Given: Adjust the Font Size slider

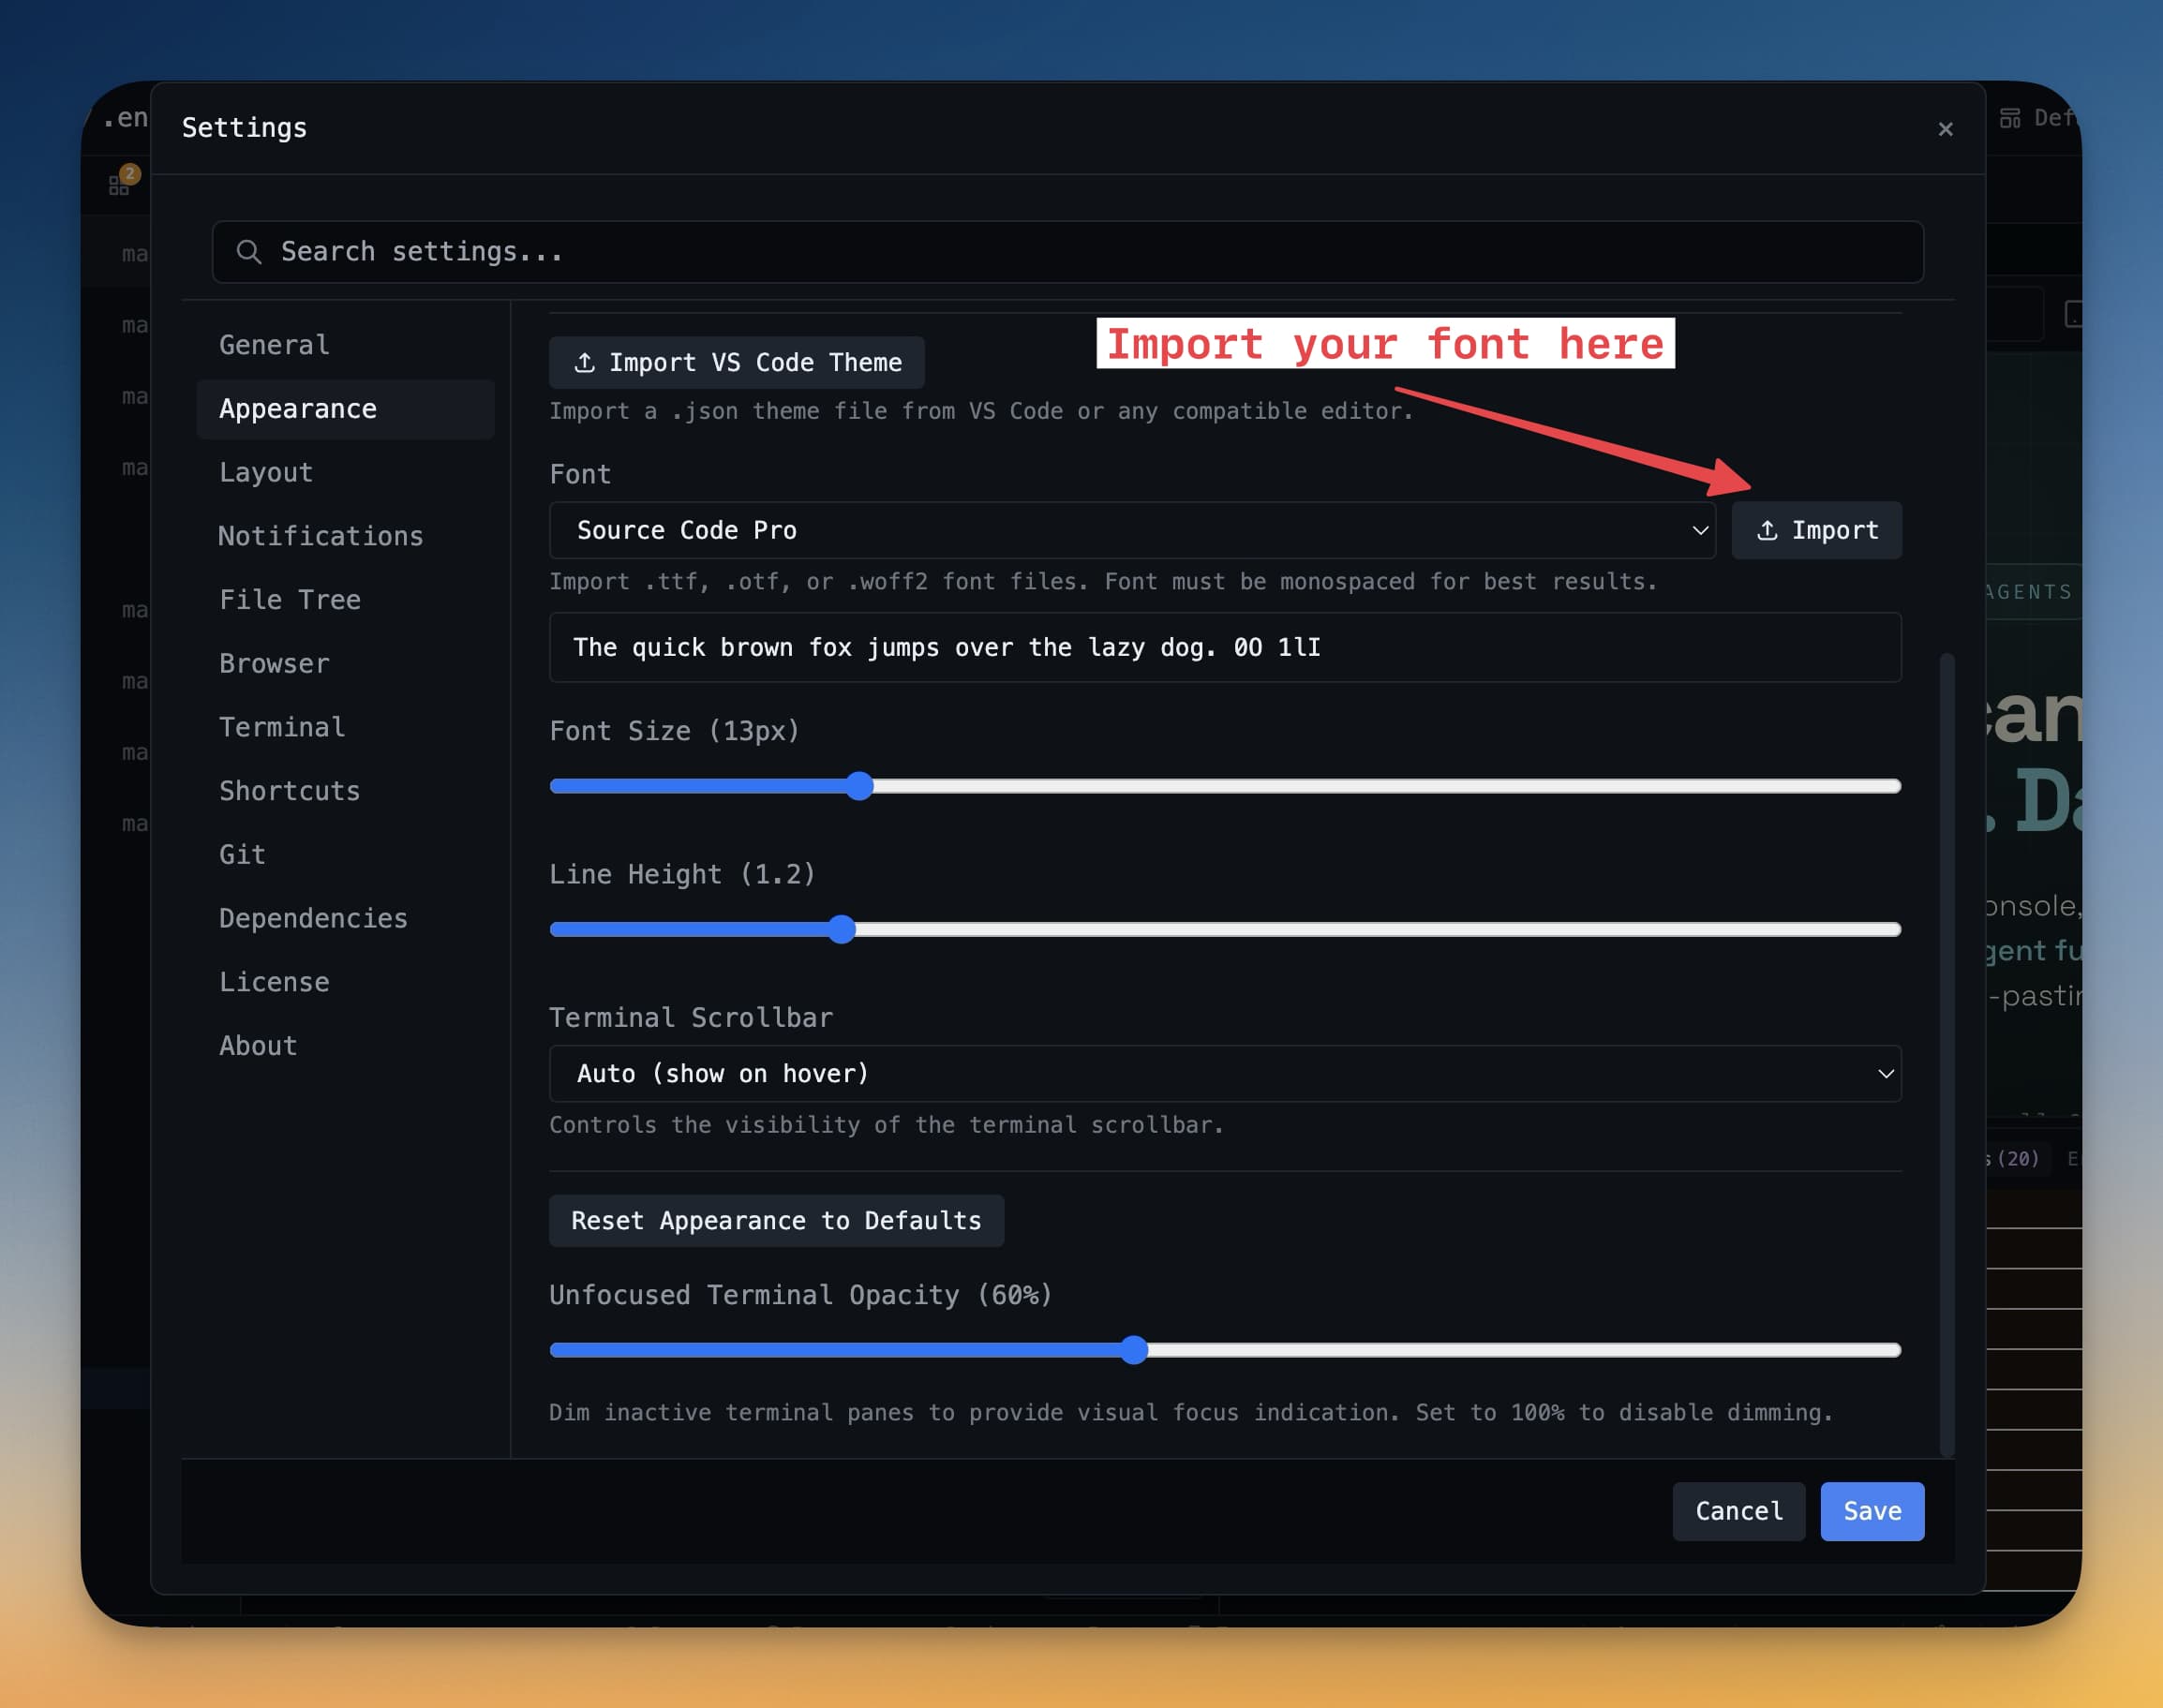Looking at the screenshot, I should [1225, 786].
